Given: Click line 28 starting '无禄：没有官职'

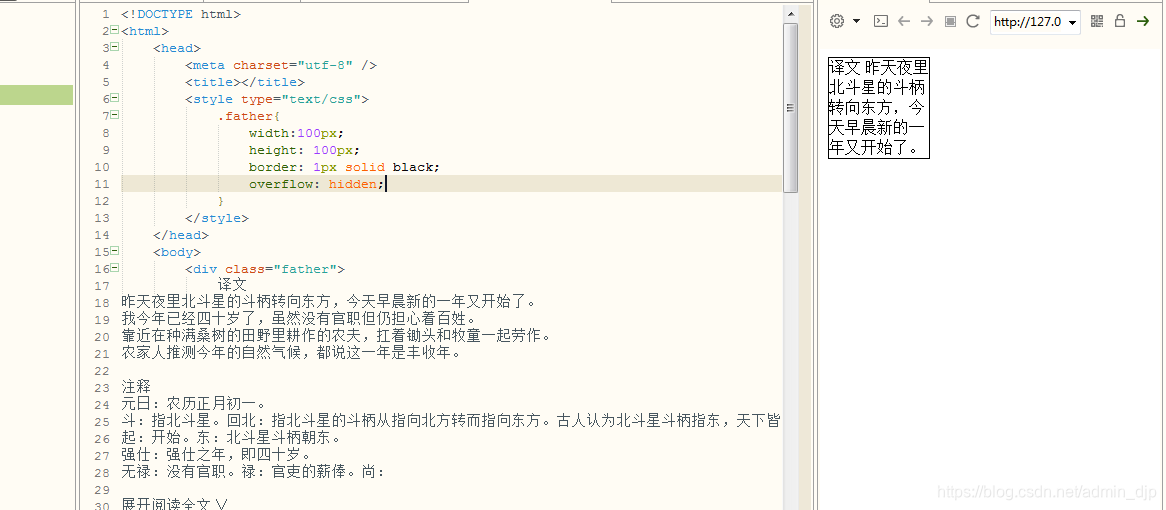Looking at the screenshot, I should click(254, 471).
